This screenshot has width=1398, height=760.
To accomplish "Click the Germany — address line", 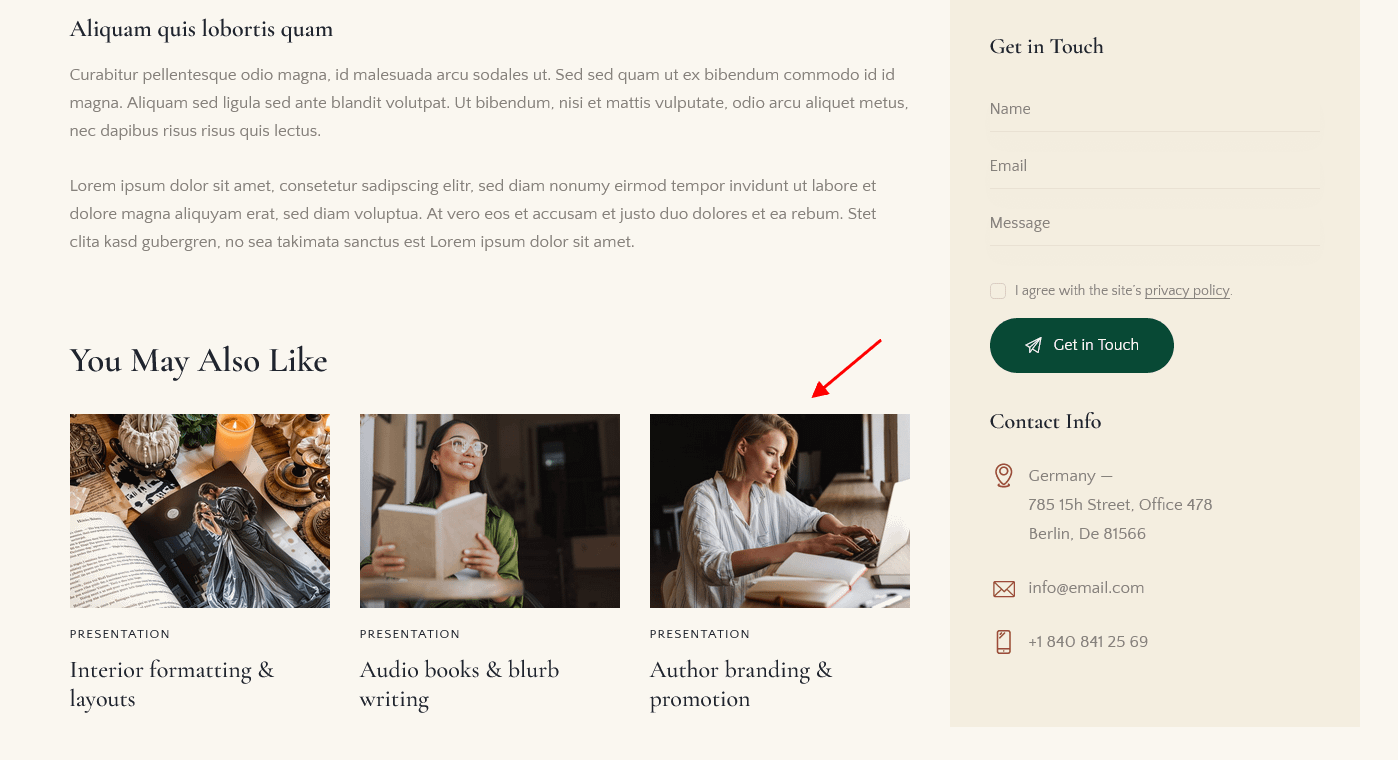I will coord(1070,476).
